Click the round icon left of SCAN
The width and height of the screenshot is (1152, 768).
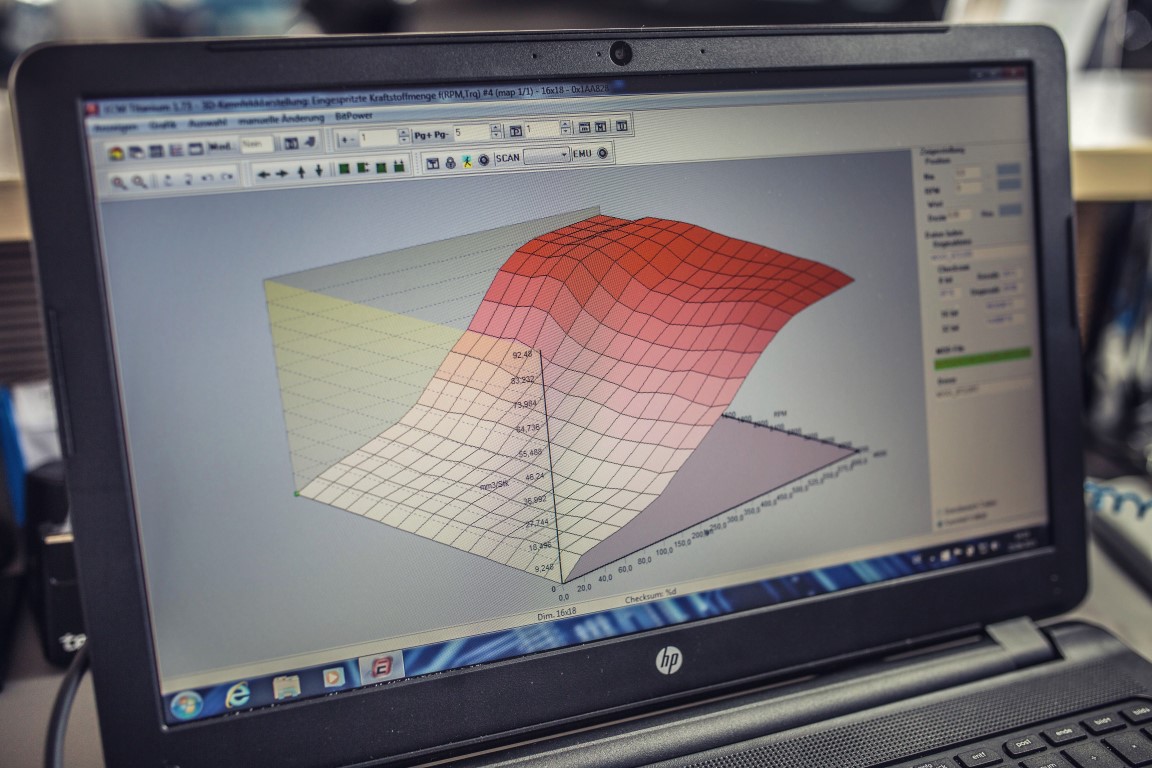coord(483,159)
